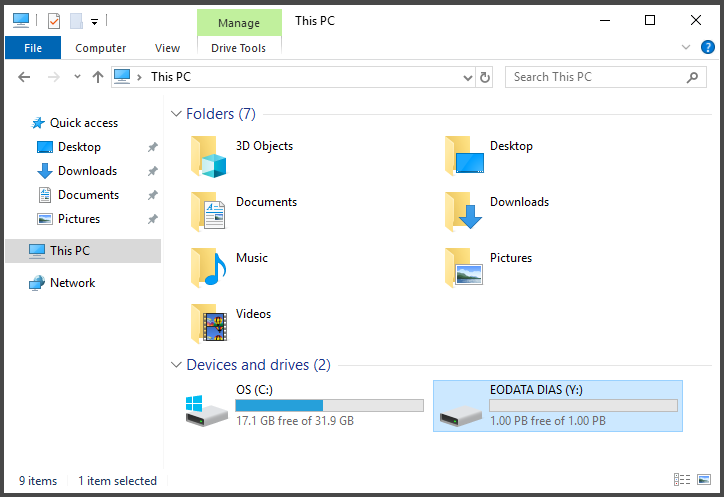Screen dimensions: 724x497
Task: Select the Manage contextual tab
Action: coord(239,23)
